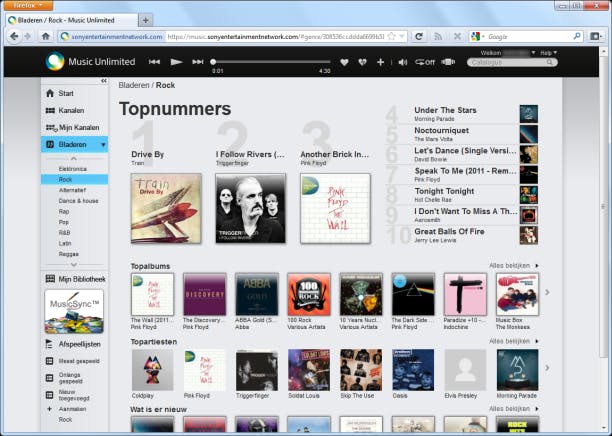Reload the page in Firefox
The width and height of the screenshot is (612, 436).
(x=419, y=37)
